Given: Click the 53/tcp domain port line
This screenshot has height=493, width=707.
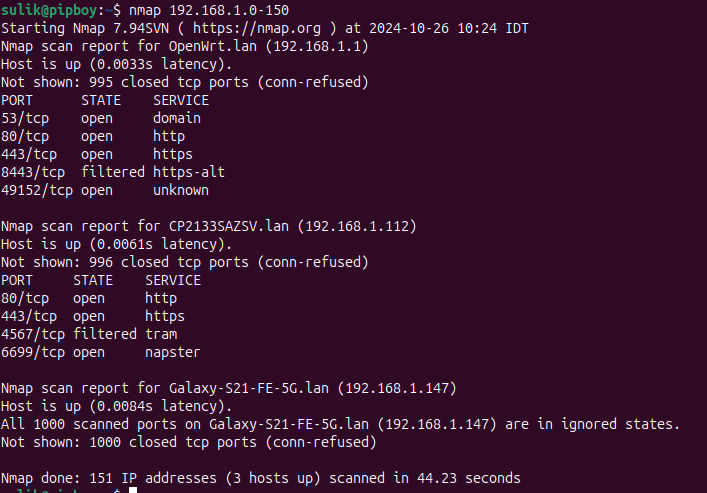Looking at the screenshot, I should (x=101, y=118).
